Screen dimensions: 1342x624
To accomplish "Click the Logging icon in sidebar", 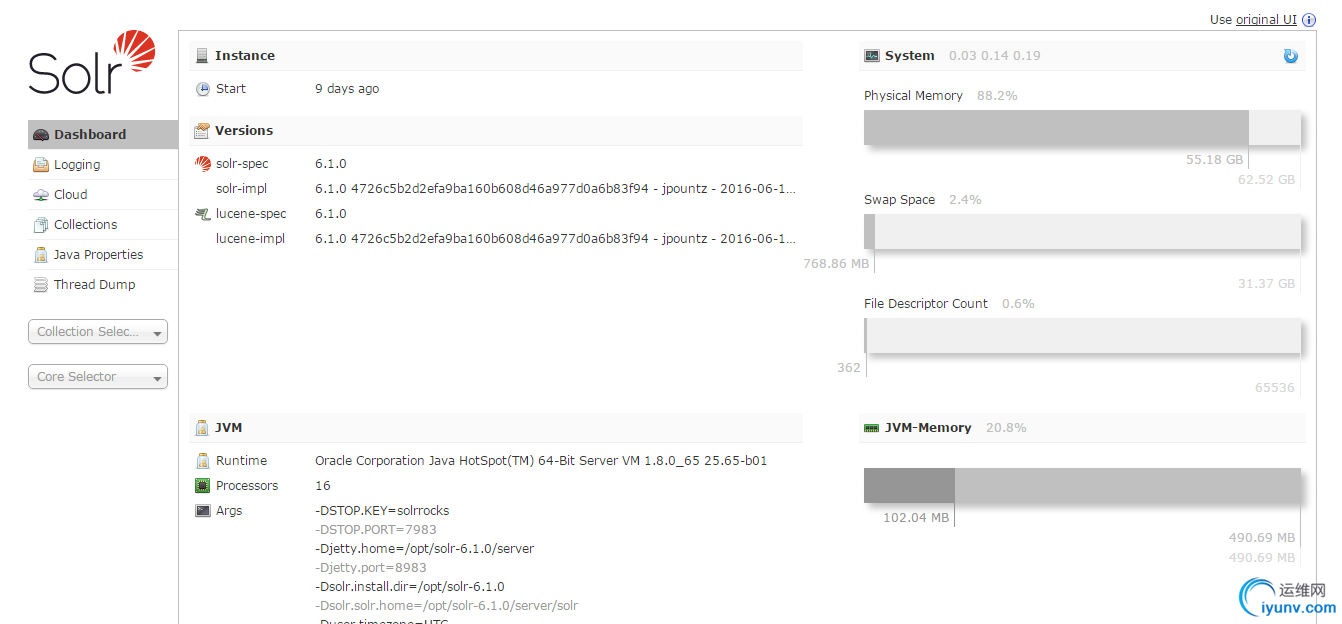I will tap(41, 165).
